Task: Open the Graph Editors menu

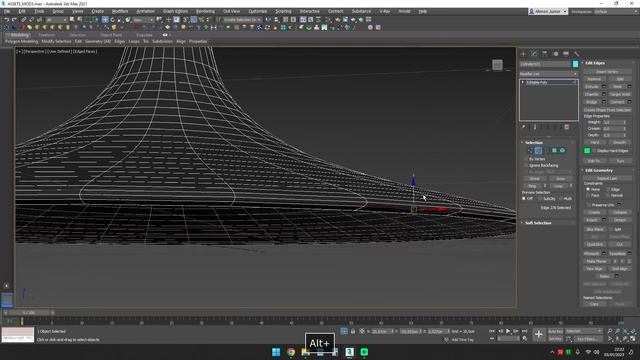Action: pyautogui.click(x=176, y=11)
